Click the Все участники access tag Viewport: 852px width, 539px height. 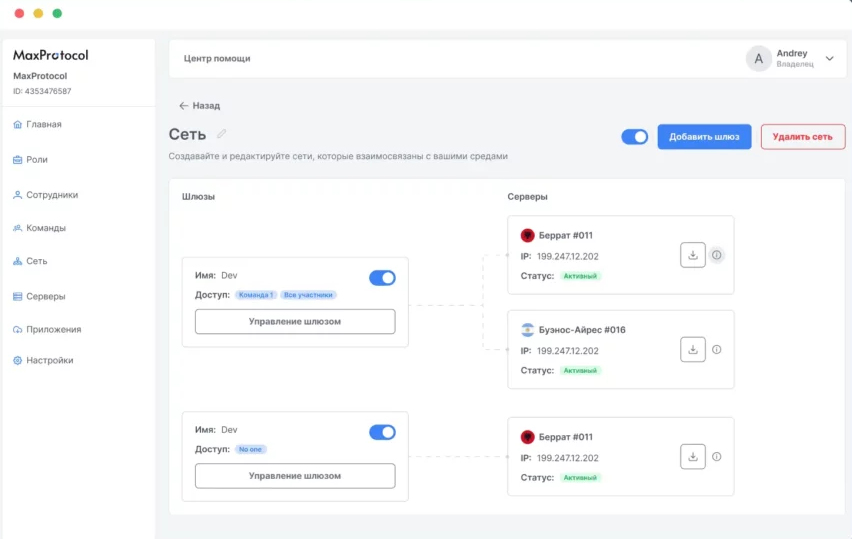[308, 295]
